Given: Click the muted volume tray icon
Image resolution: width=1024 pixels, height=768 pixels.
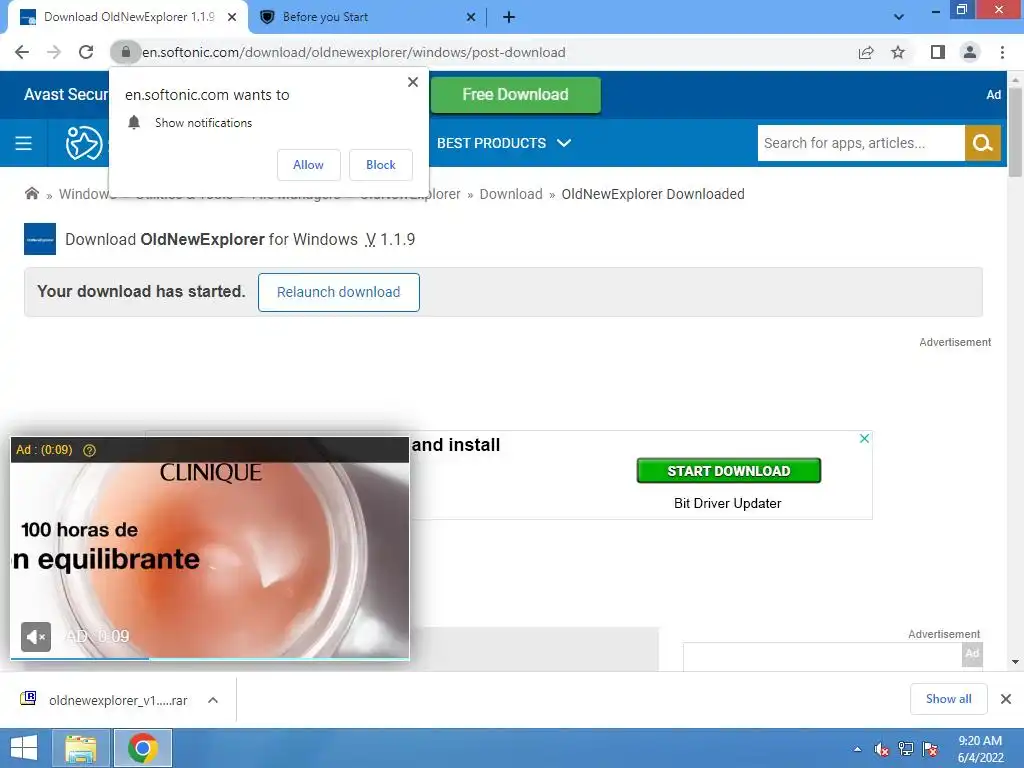Looking at the screenshot, I should coord(881,749).
